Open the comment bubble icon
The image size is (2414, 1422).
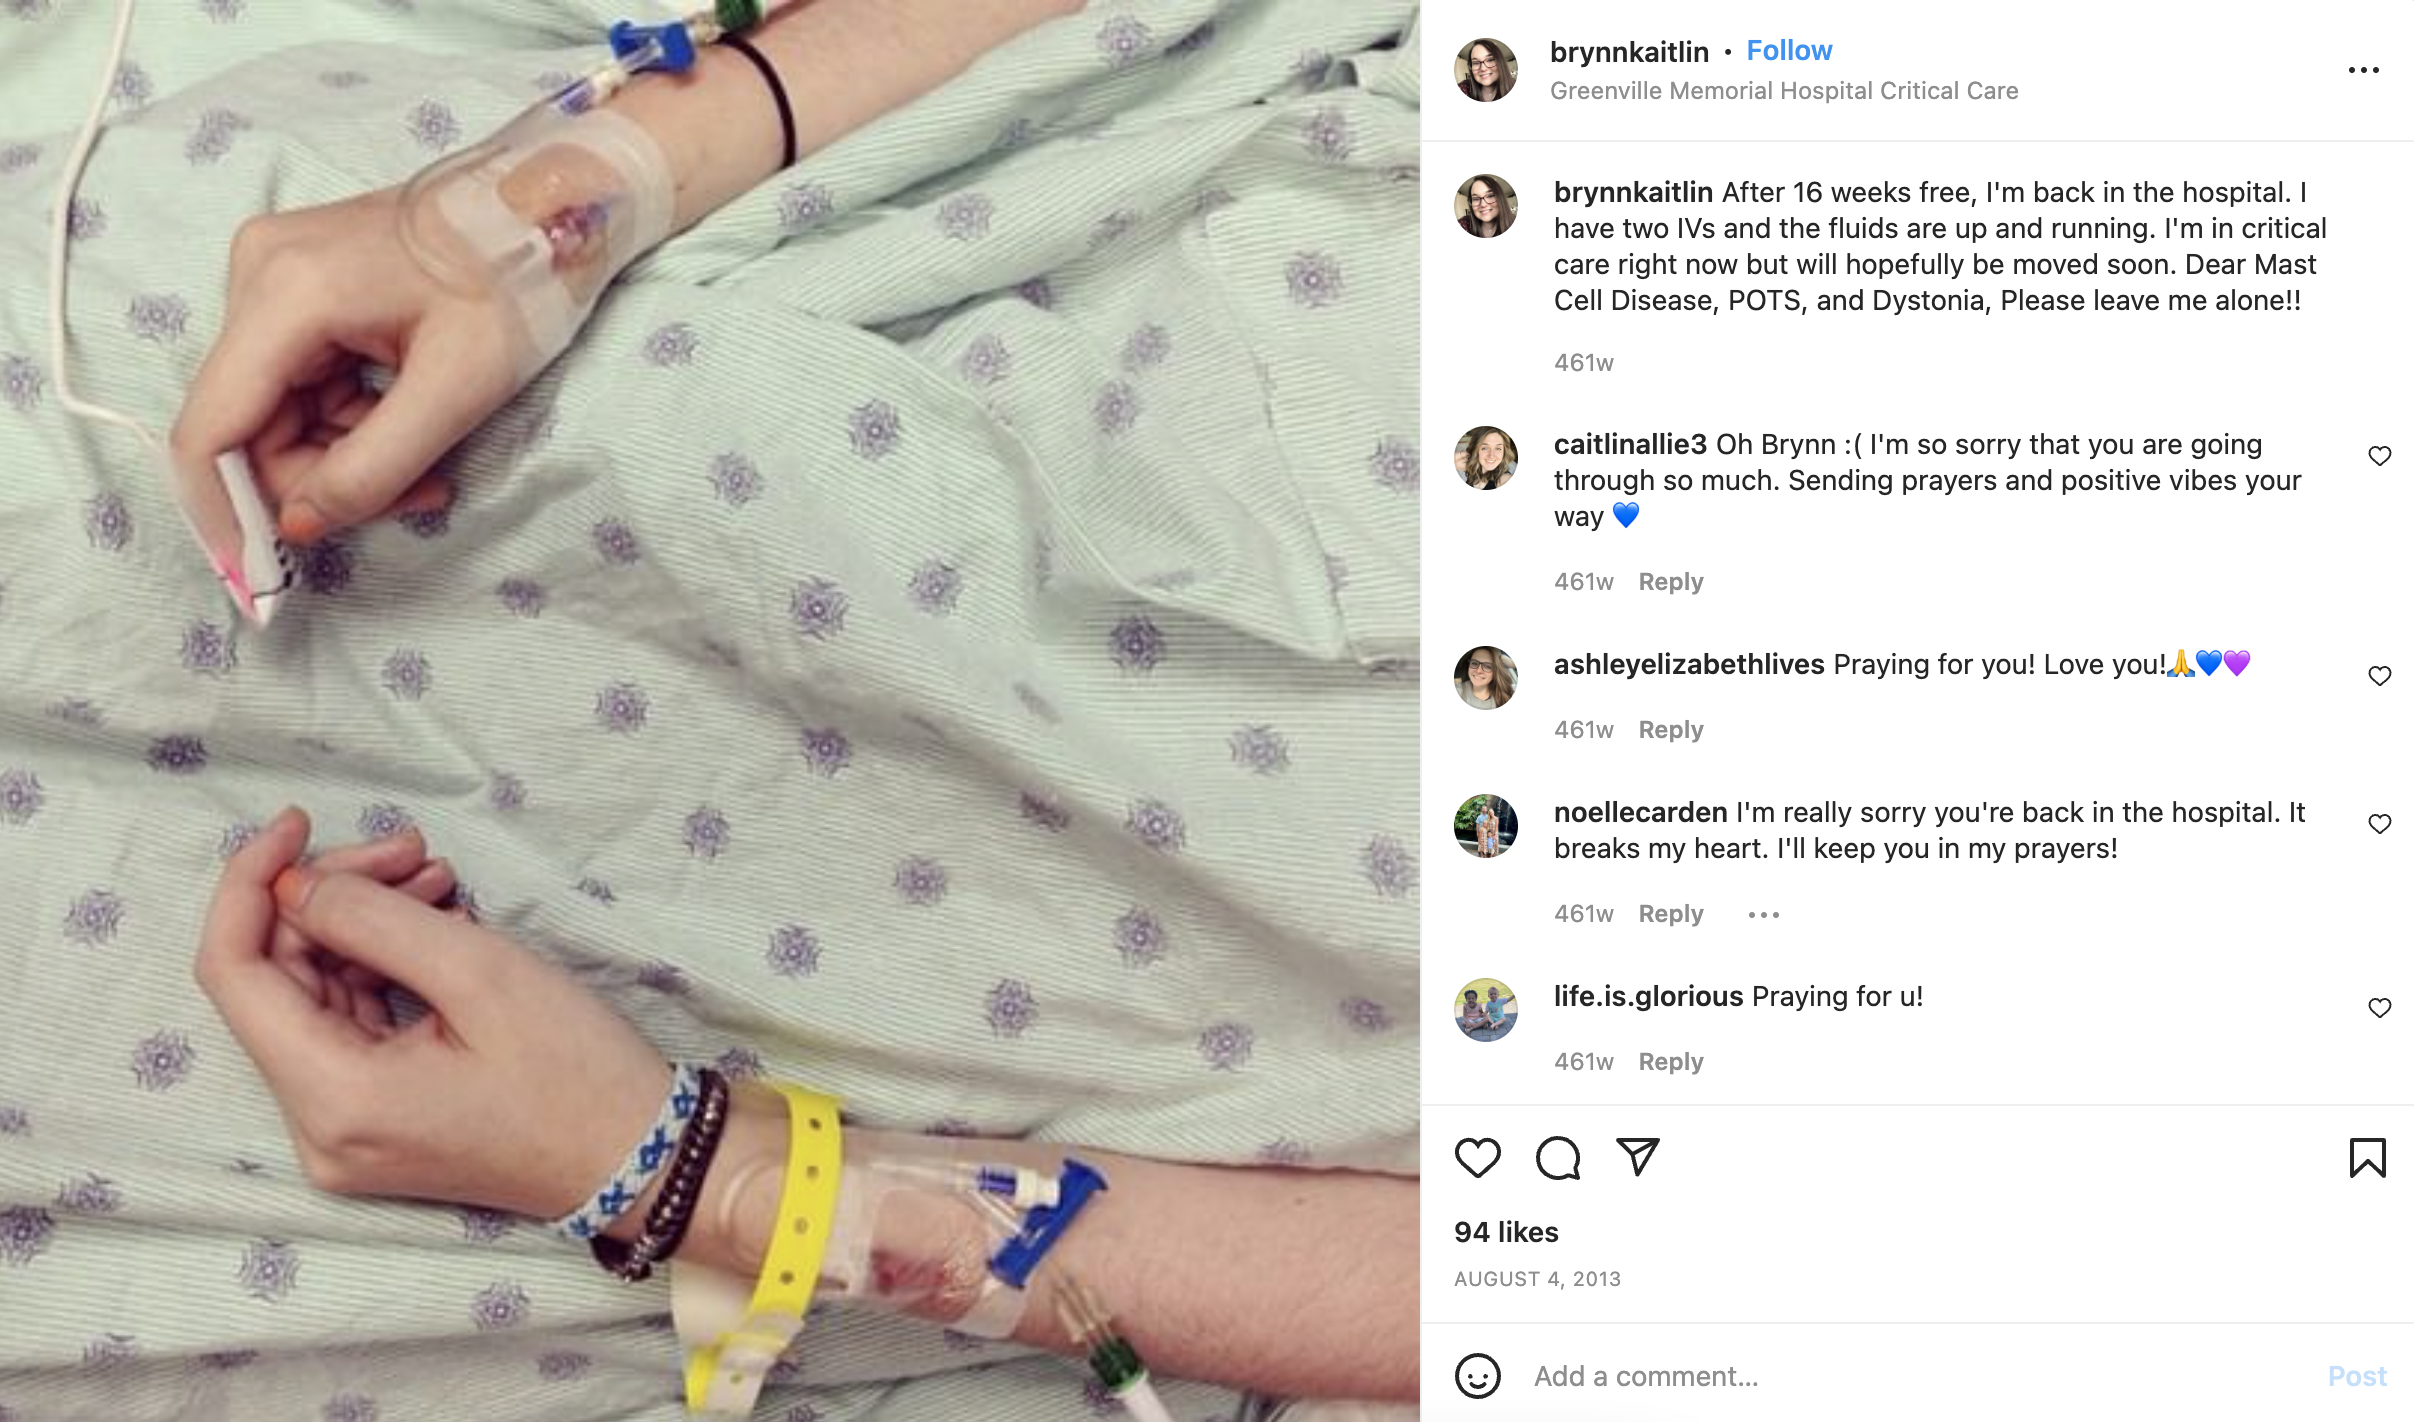[x=1558, y=1158]
